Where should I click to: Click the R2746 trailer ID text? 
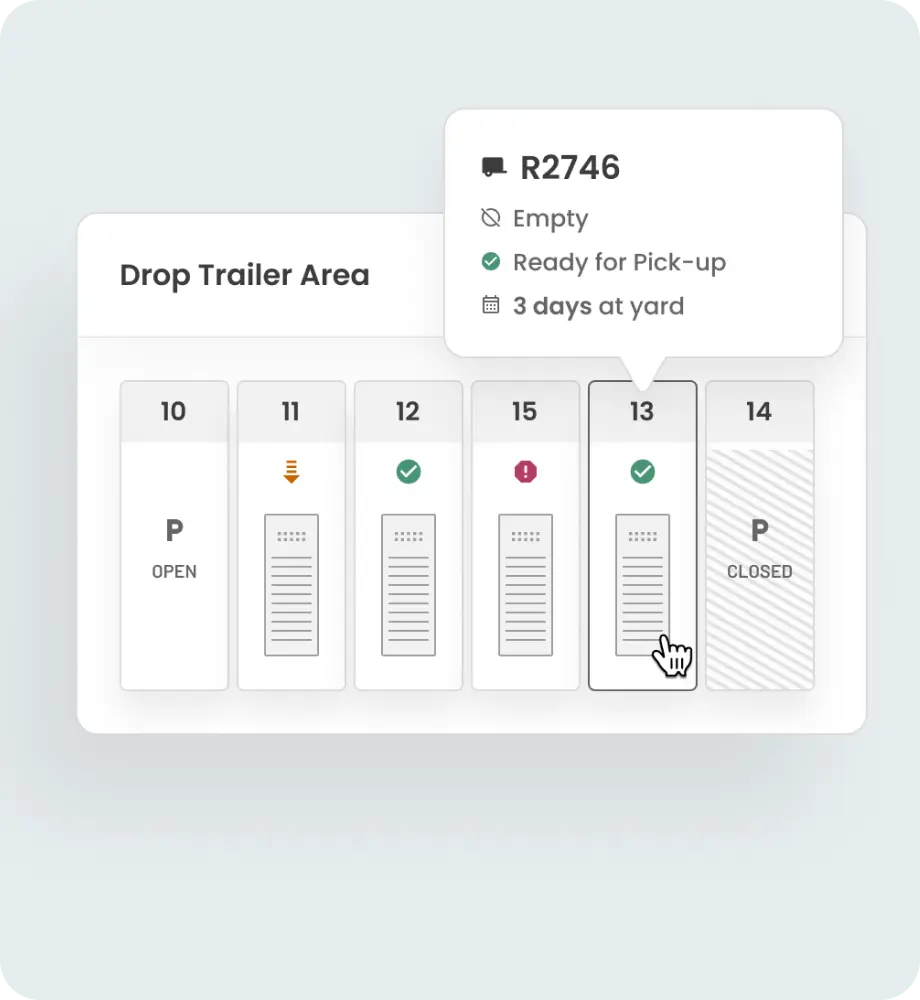pyautogui.click(x=569, y=167)
